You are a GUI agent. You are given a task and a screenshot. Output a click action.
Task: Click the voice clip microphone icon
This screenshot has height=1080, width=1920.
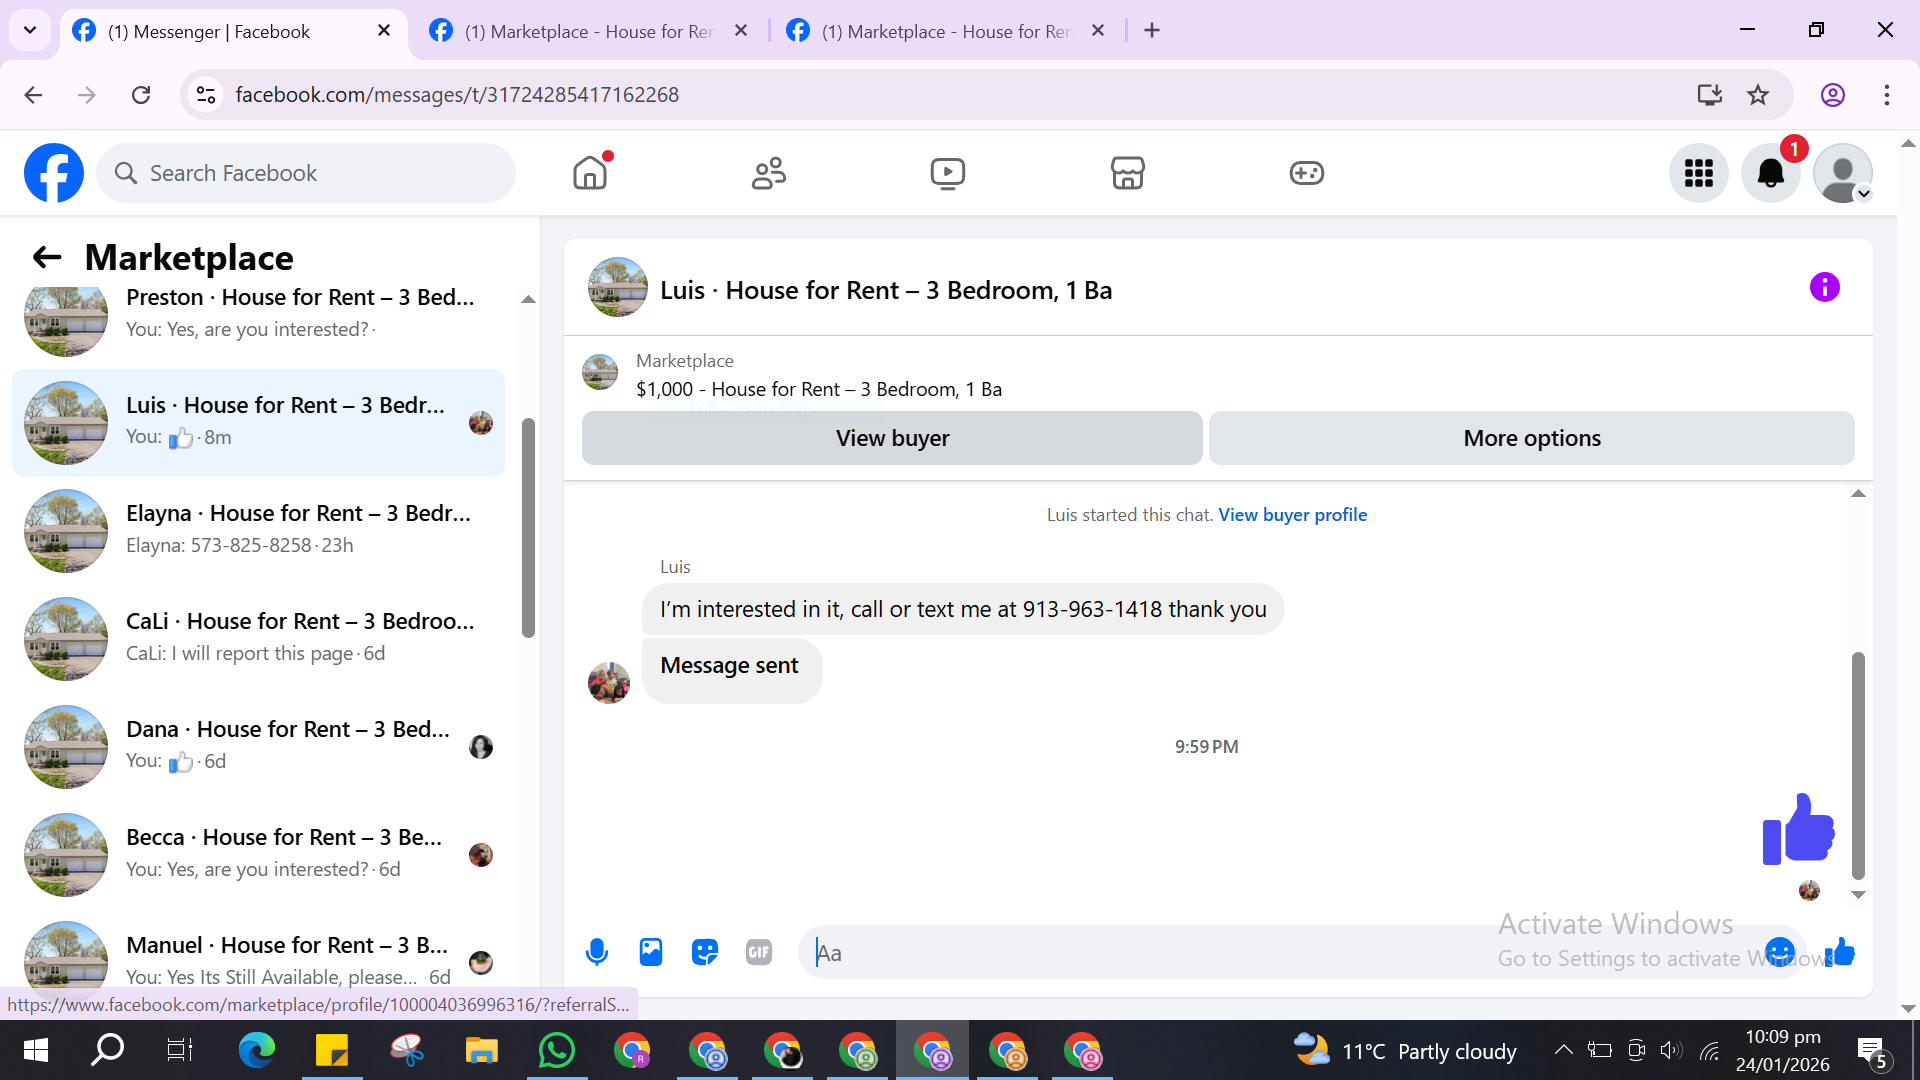[597, 952]
